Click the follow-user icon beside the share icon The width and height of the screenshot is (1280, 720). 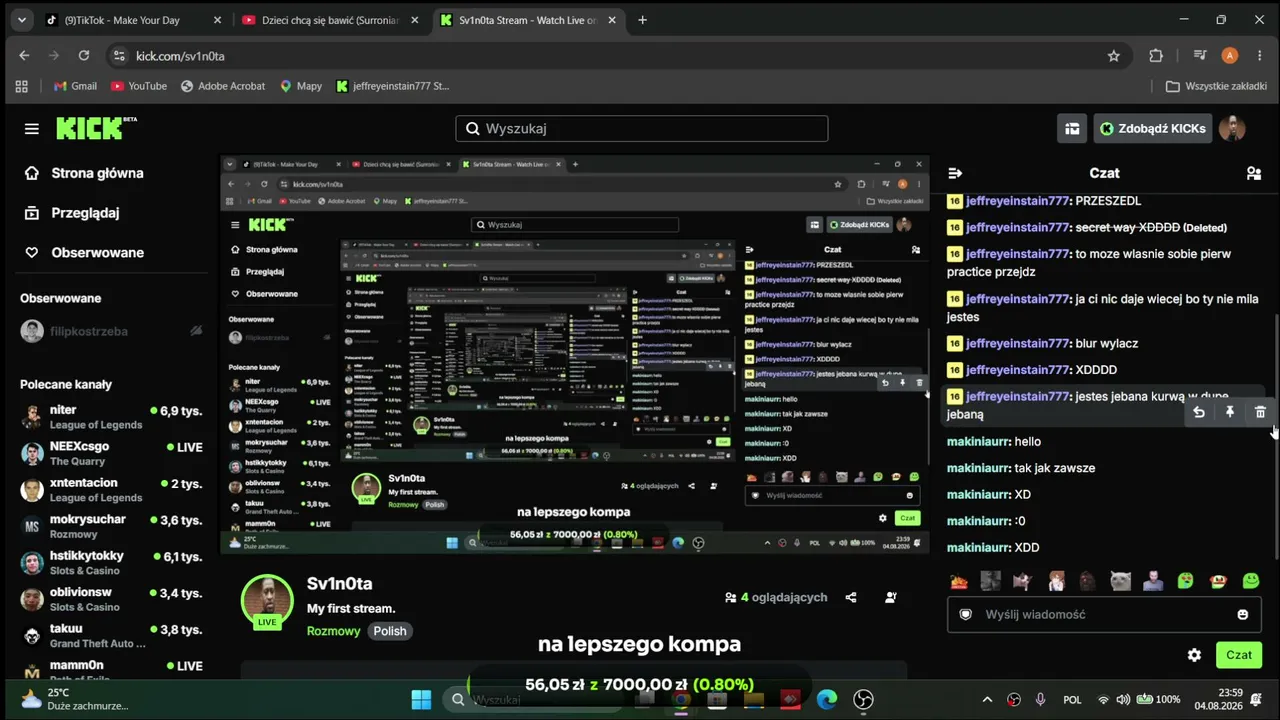click(891, 597)
